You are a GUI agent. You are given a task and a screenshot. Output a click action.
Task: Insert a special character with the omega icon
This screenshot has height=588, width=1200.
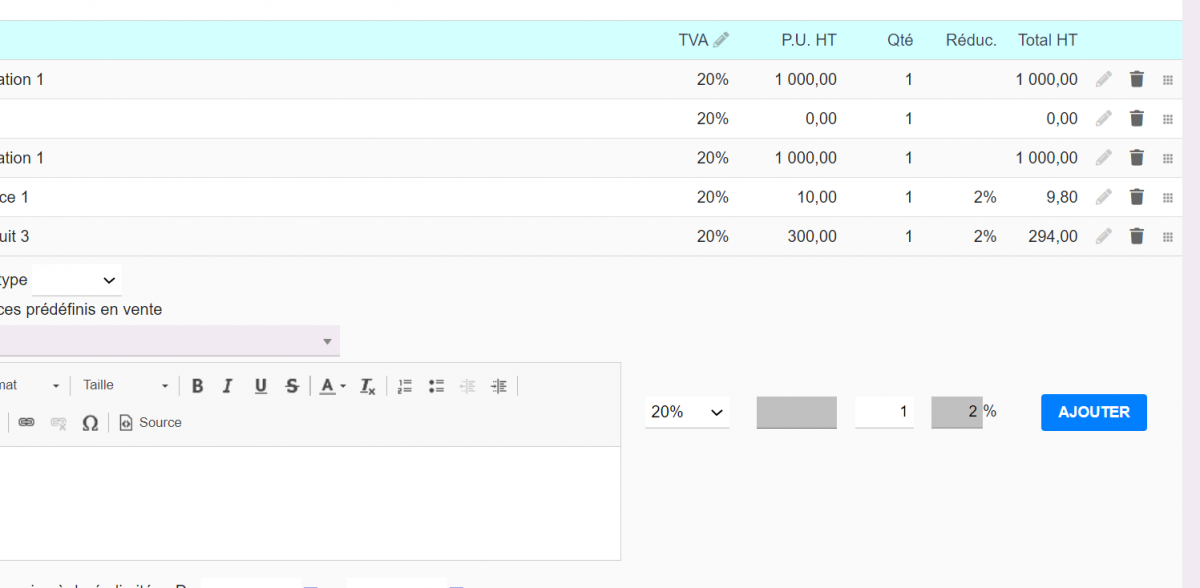(90, 422)
